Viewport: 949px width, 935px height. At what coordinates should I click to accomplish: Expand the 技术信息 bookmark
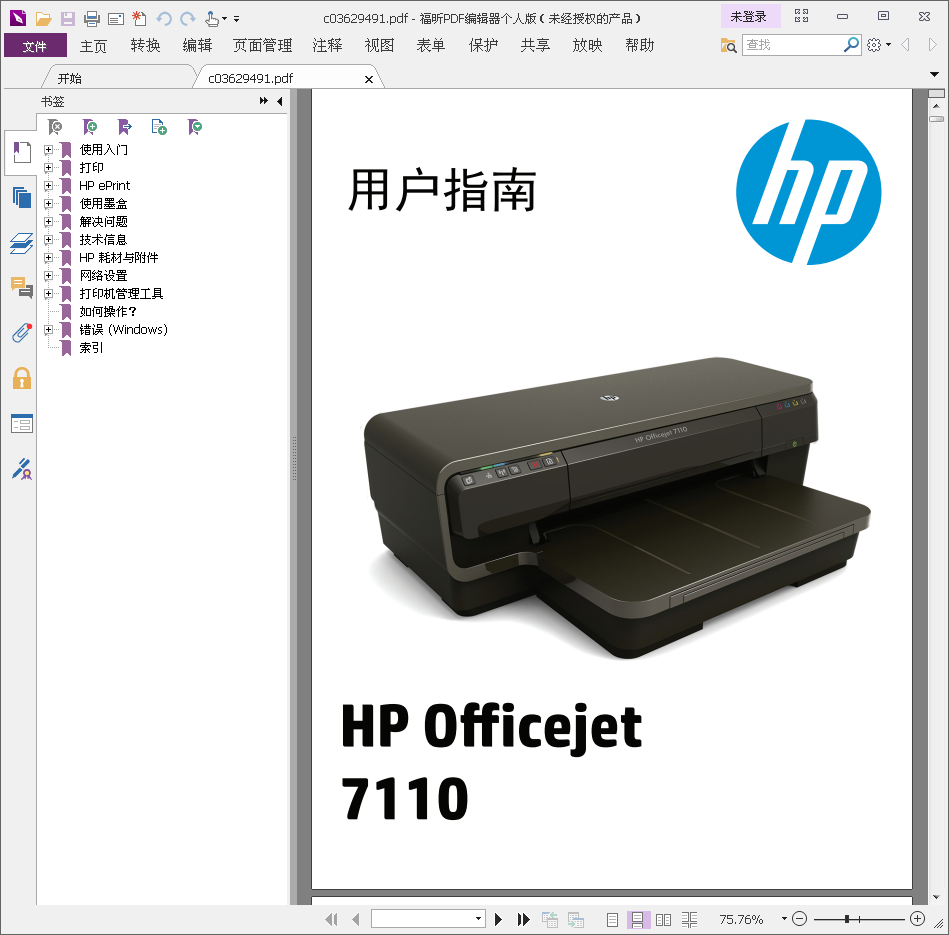[48, 240]
